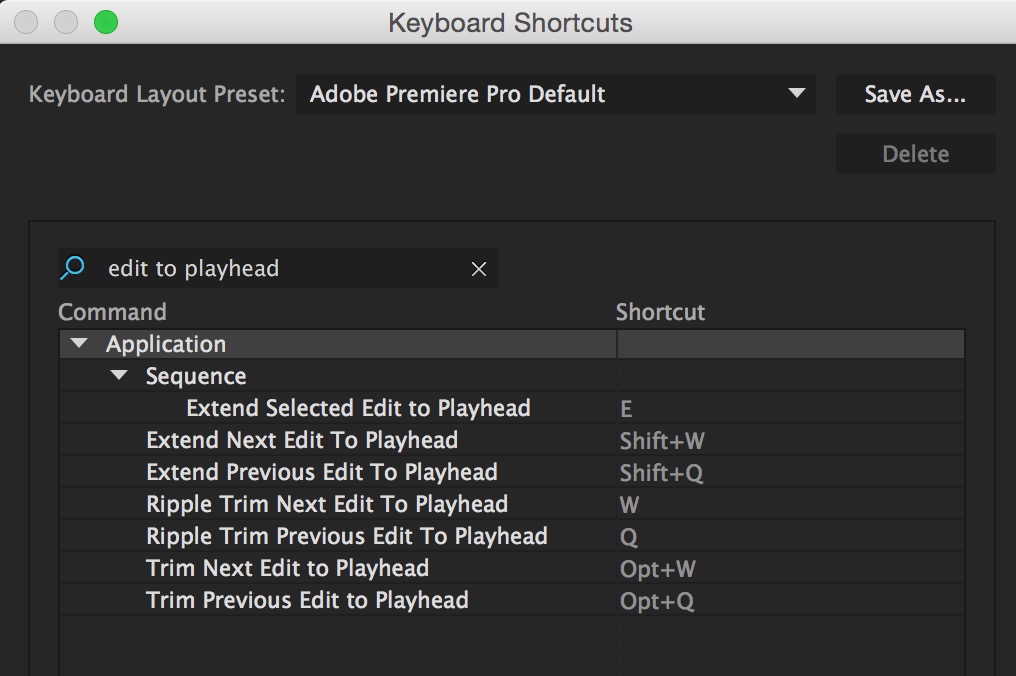
Task: Click the Delete button
Action: [x=915, y=154]
